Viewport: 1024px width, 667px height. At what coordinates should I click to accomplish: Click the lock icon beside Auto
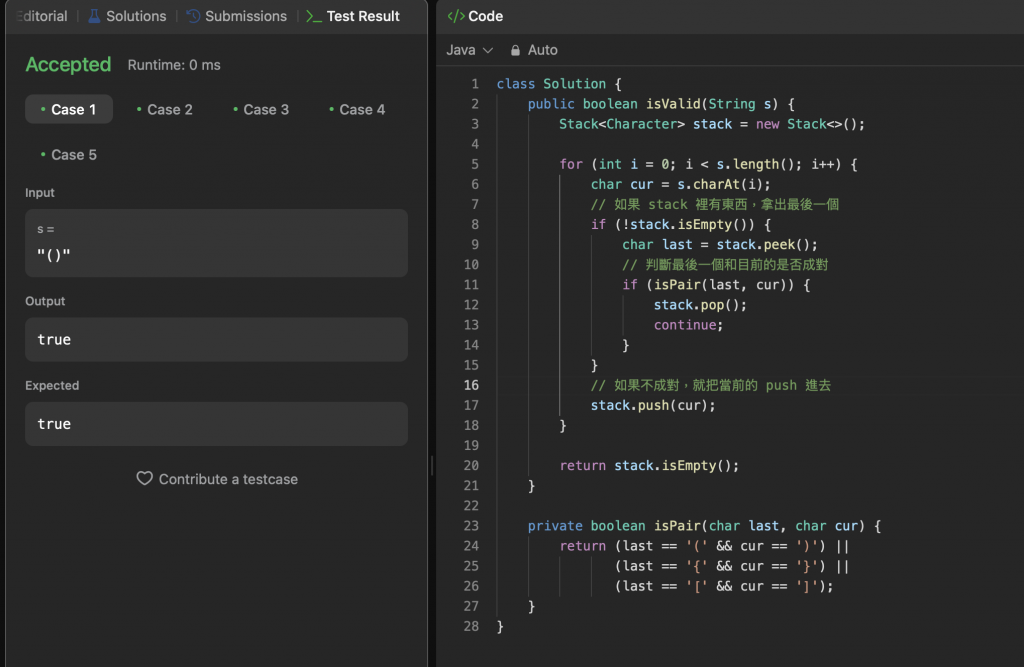[515, 50]
